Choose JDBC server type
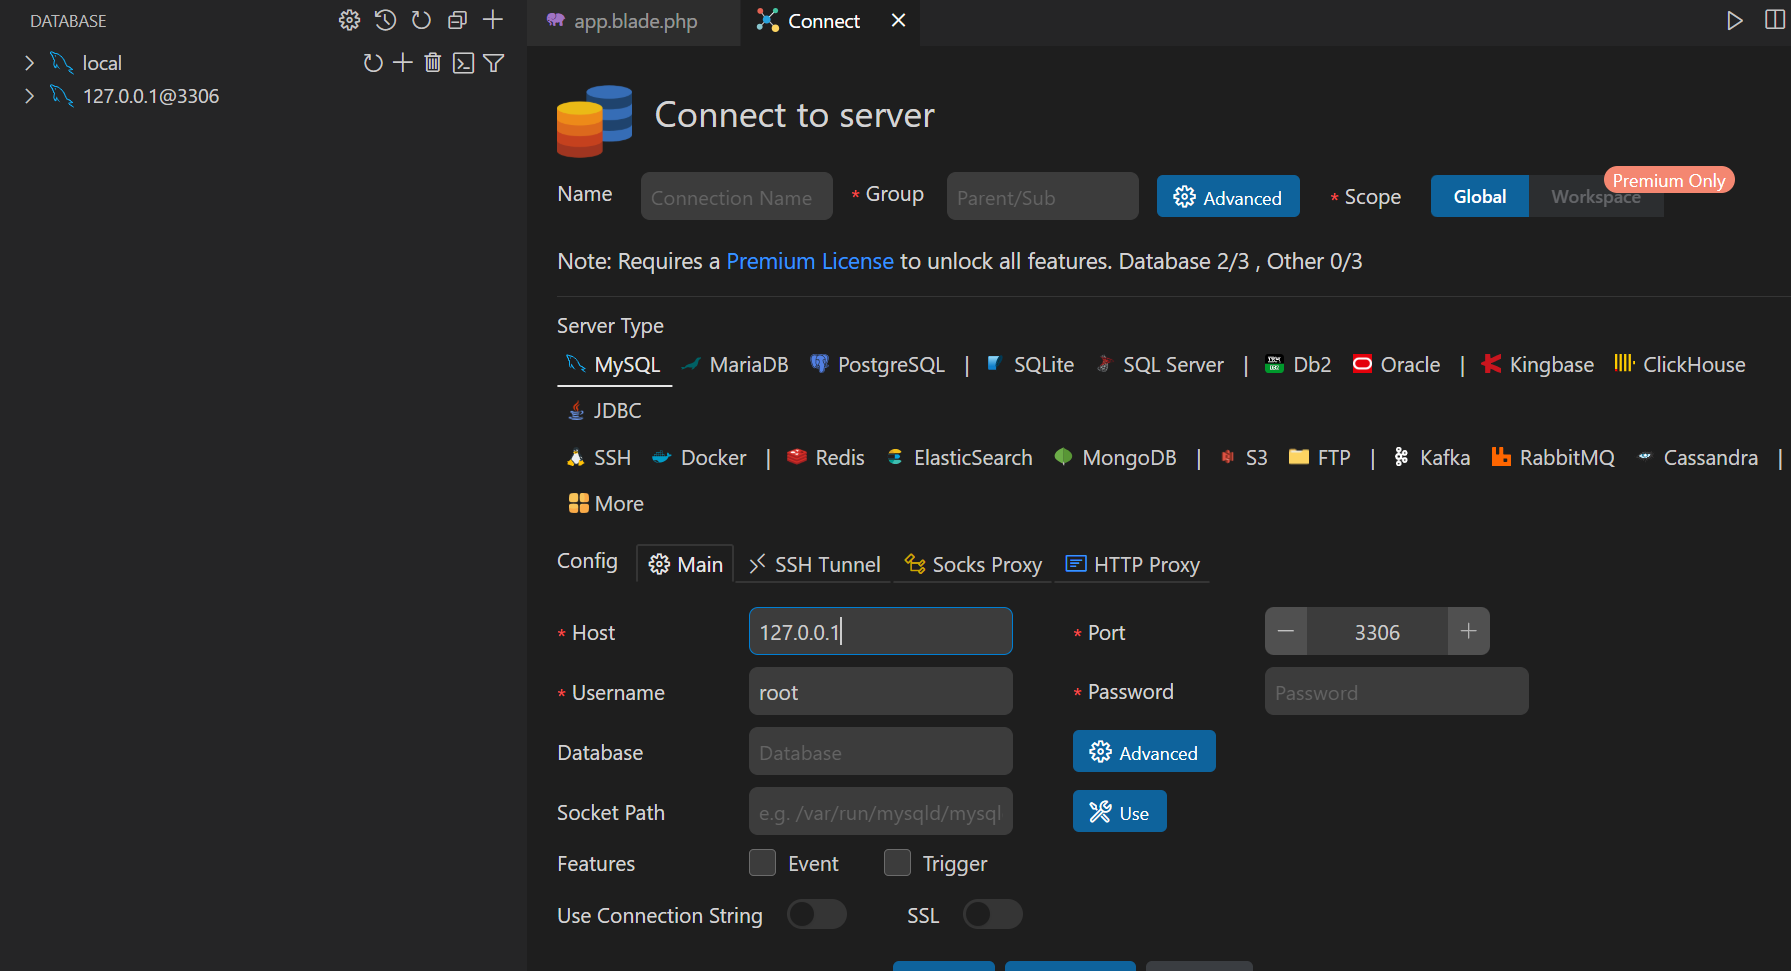This screenshot has height=971, width=1791. 604,411
